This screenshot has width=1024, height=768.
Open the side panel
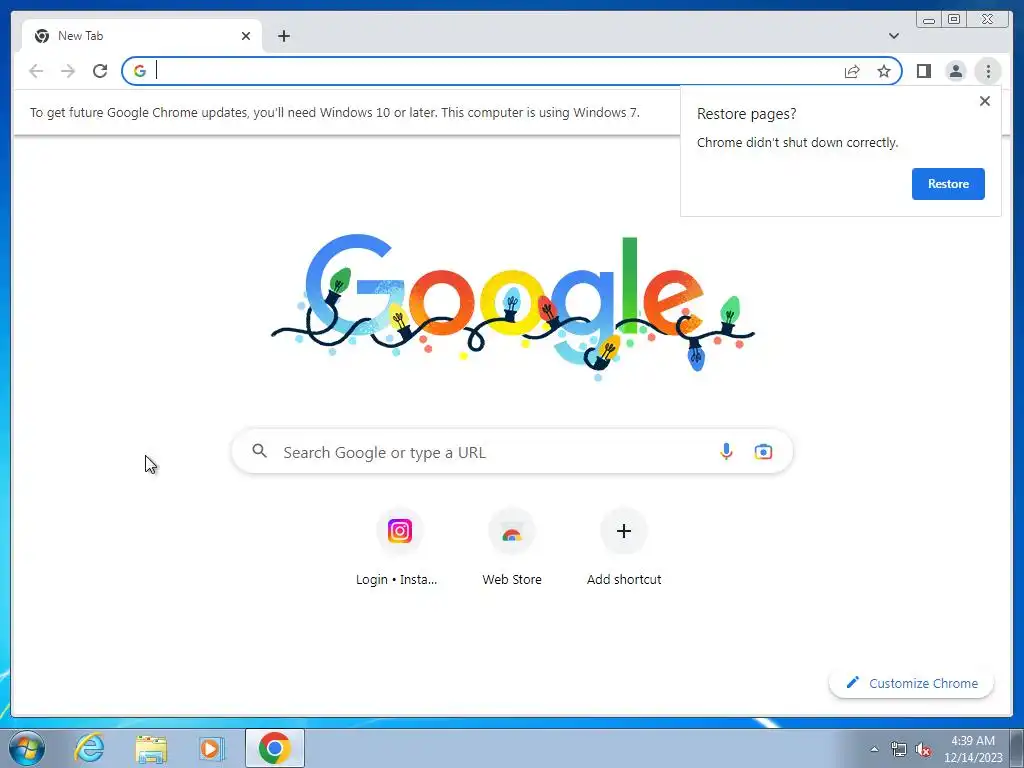923,71
